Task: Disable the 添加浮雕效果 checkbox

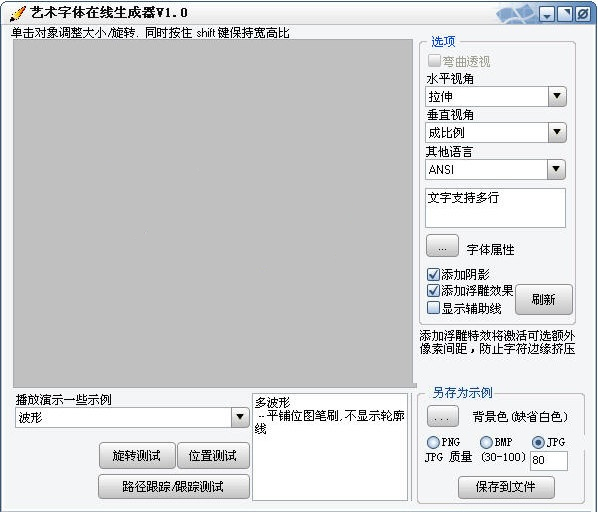Action: 433,291
